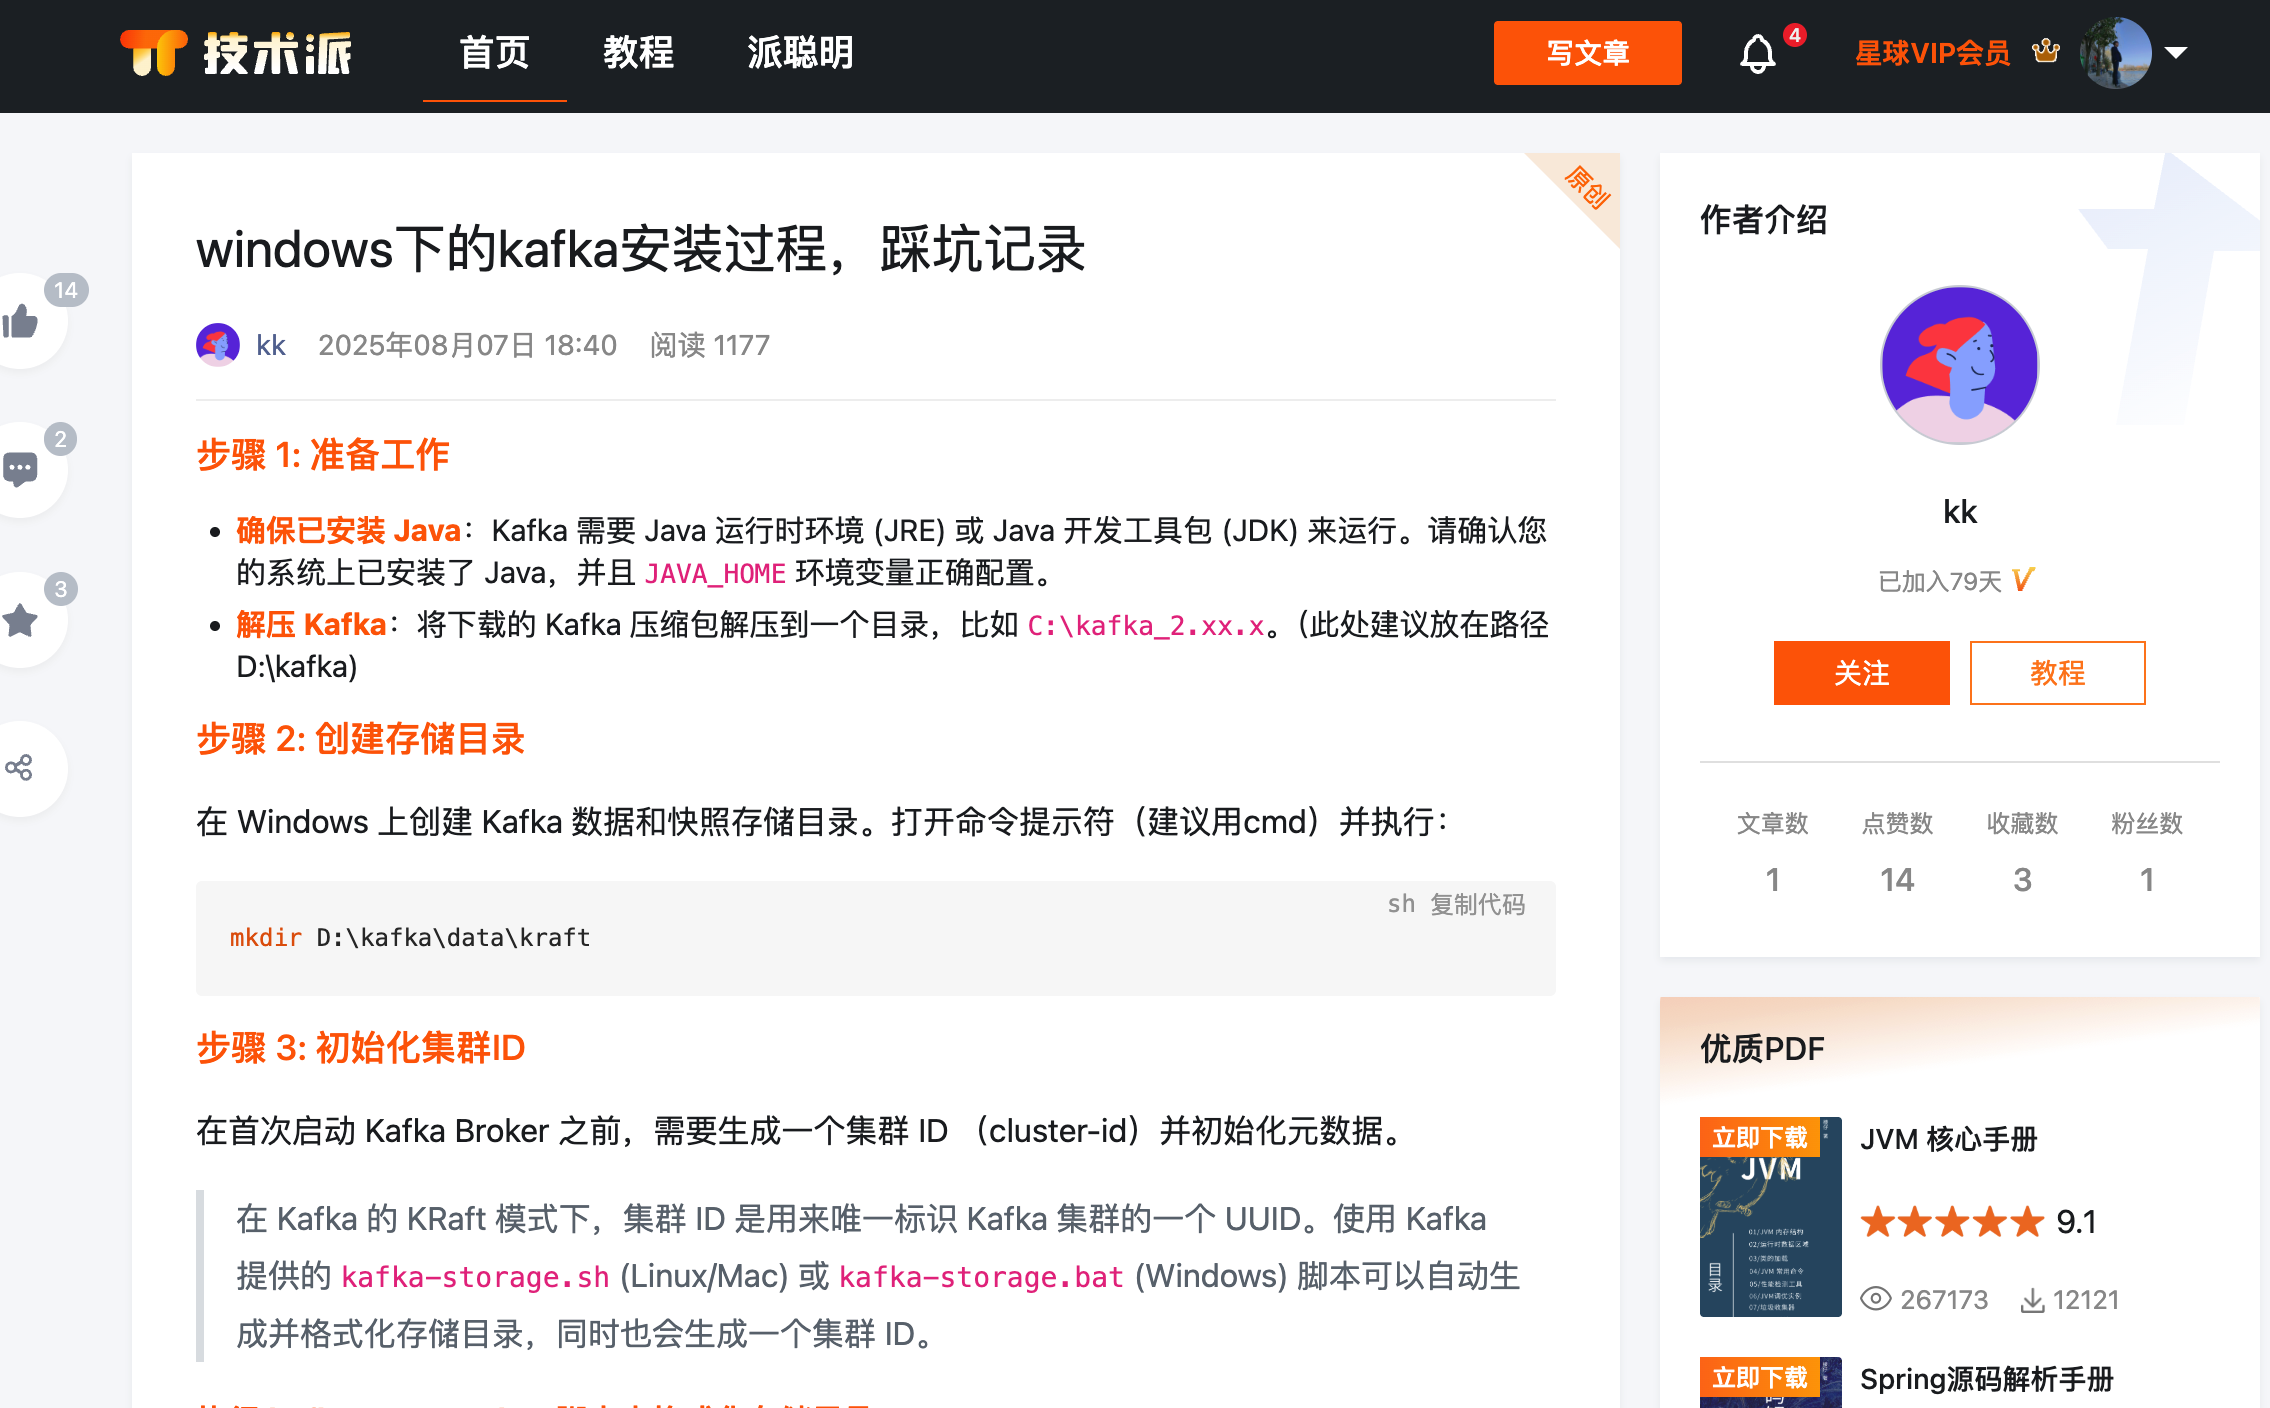Screen dimensions: 2270x1408
Task: Click the star favorite icon
Action: pos(20,620)
